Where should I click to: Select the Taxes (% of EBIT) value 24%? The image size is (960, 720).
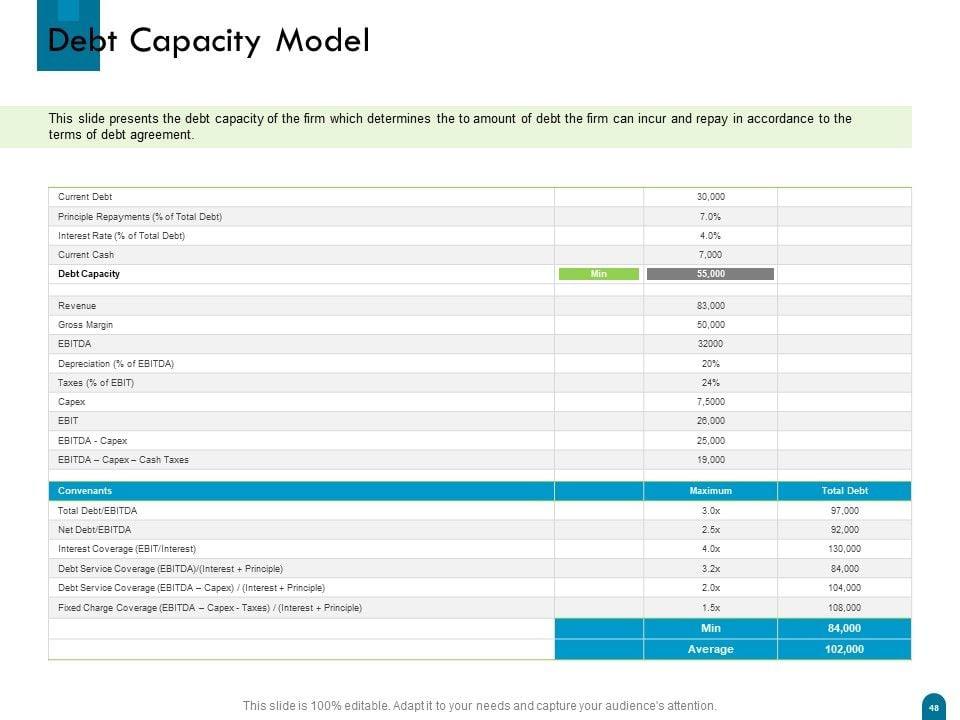tap(710, 383)
